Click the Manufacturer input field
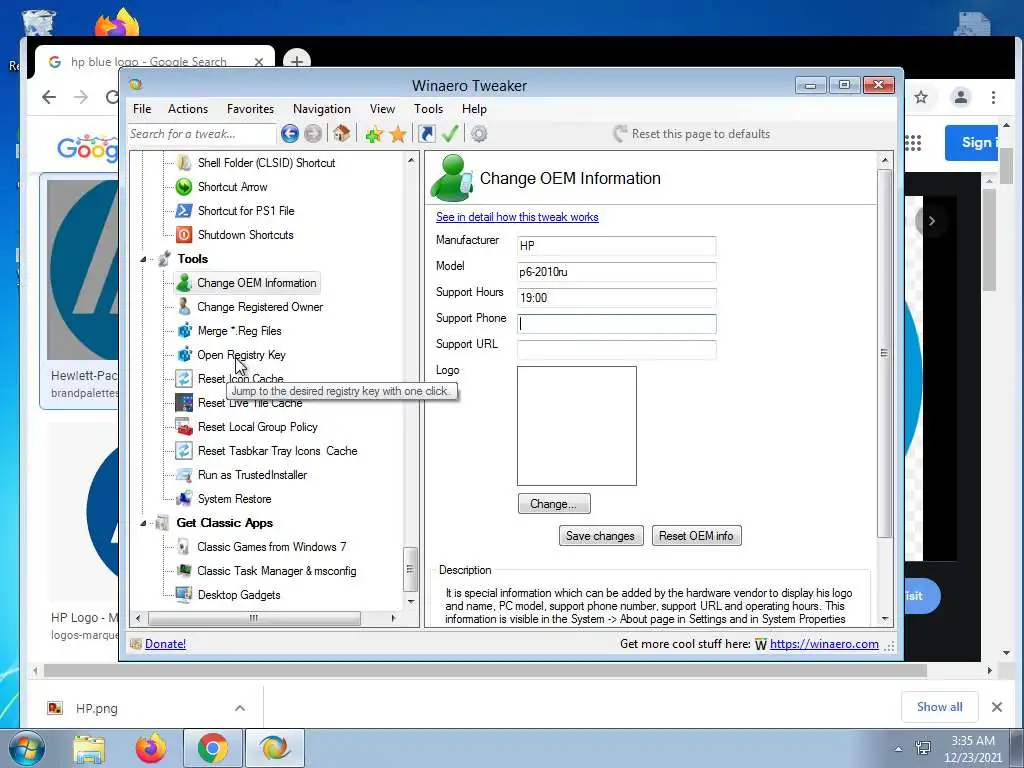 (616, 246)
